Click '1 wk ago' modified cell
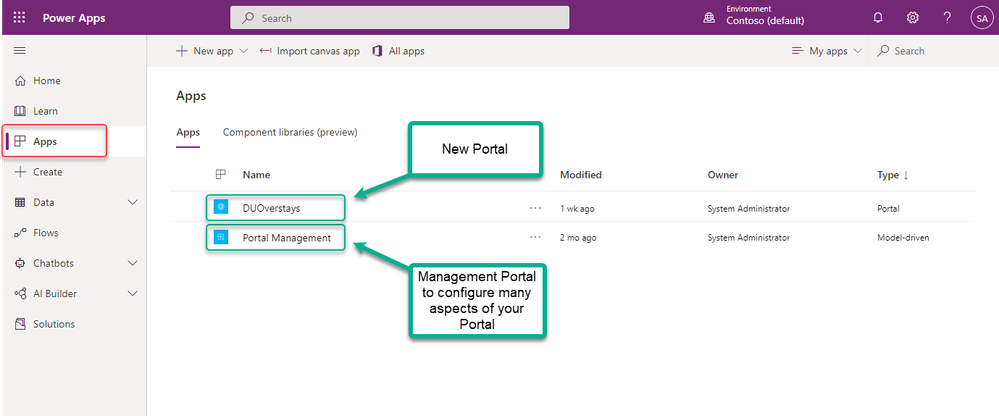Viewport: 999px width, 416px height. click(x=577, y=208)
